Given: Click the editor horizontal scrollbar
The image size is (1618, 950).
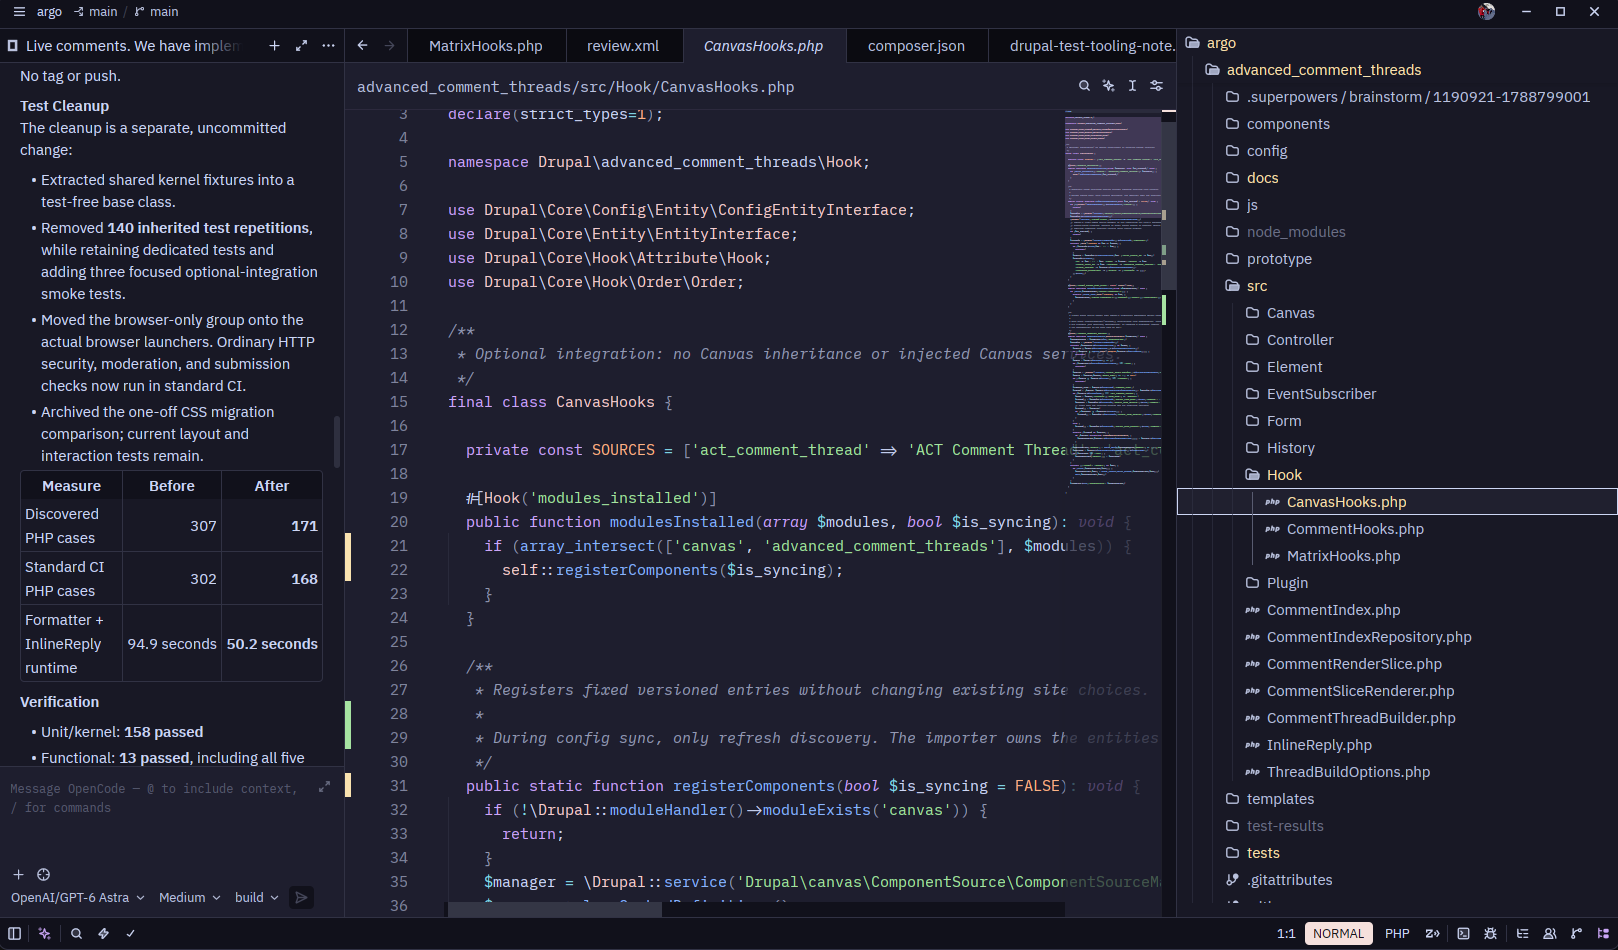Looking at the screenshot, I should [555, 909].
